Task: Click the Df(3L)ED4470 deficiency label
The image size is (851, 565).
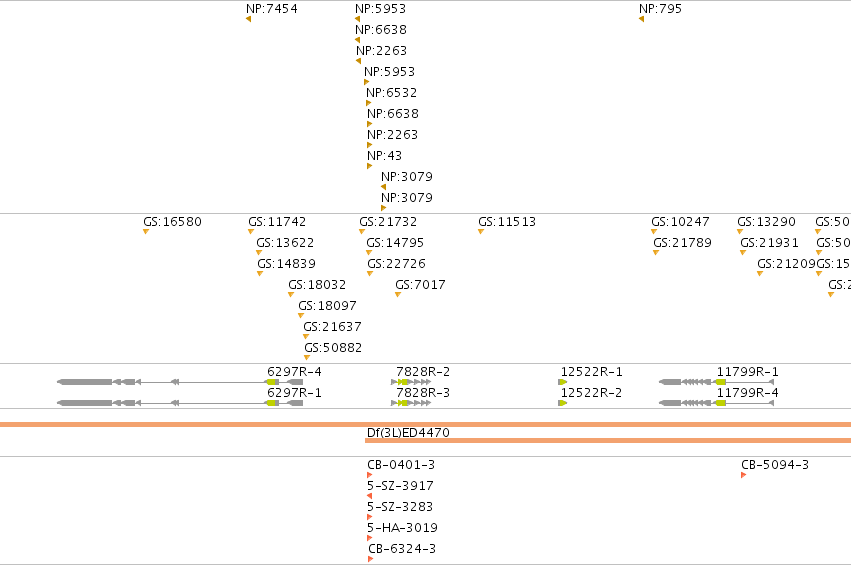Action: pyautogui.click(x=408, y=433)
